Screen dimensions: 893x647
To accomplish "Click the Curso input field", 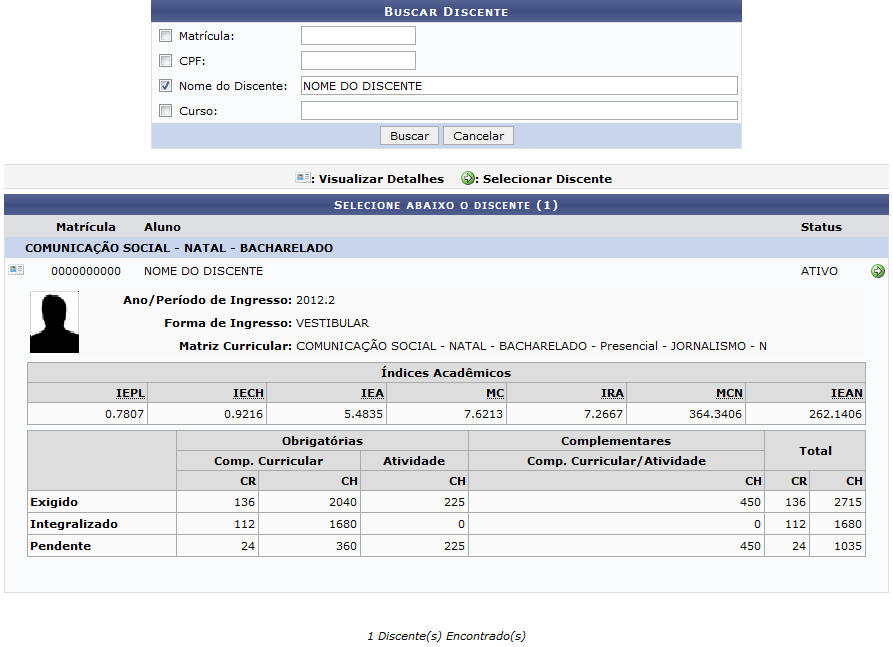I will pyautogui.click(x=518, y=111).
